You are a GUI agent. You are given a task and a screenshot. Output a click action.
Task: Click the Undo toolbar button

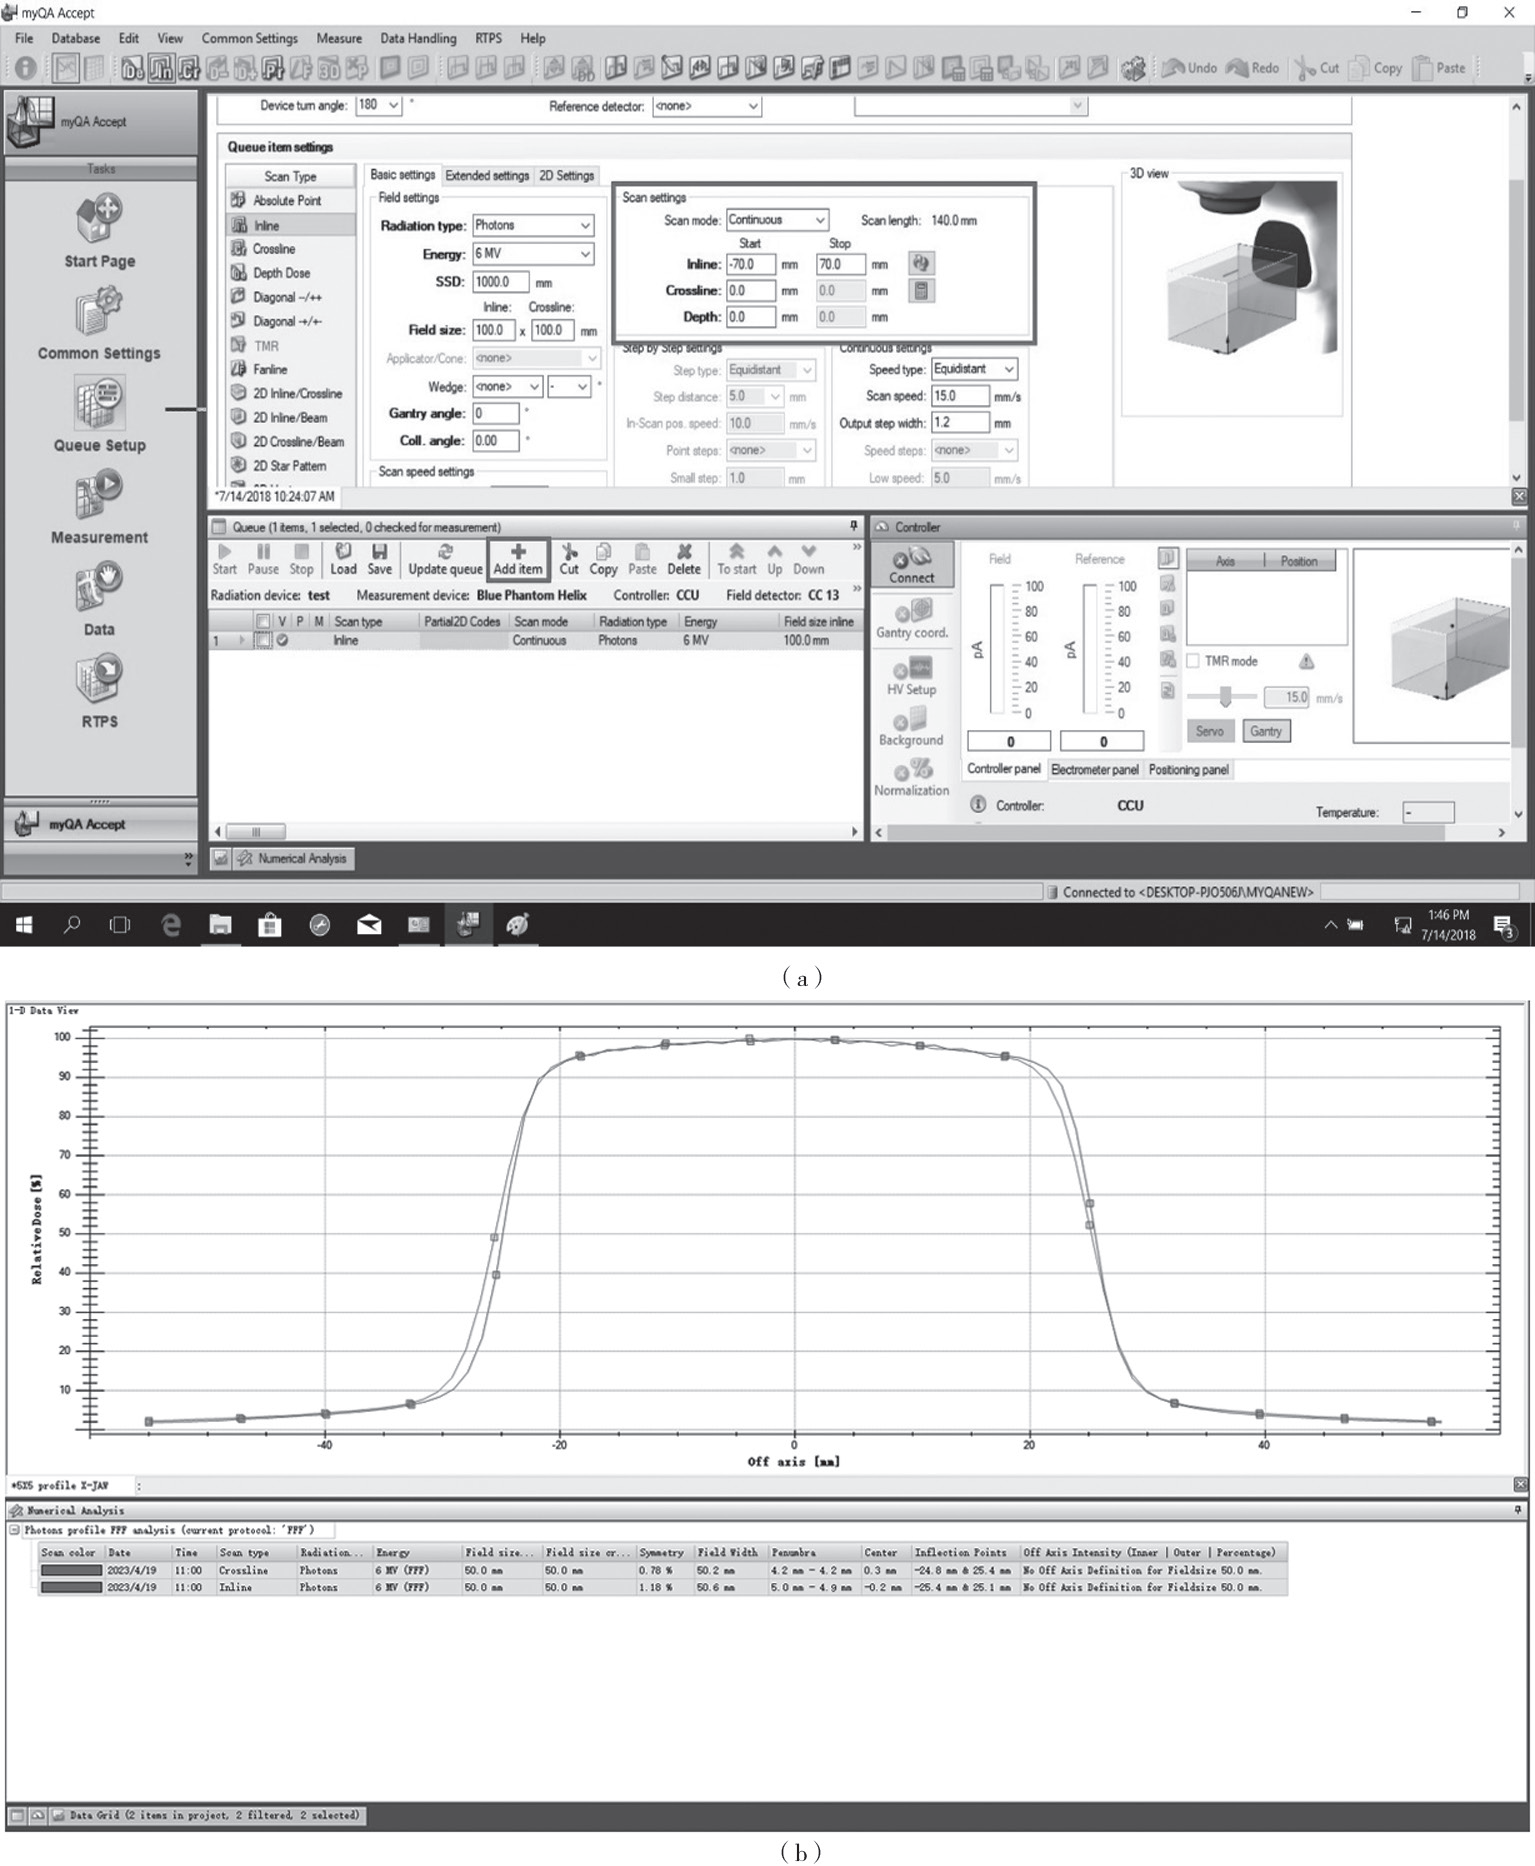(1190, 68)
